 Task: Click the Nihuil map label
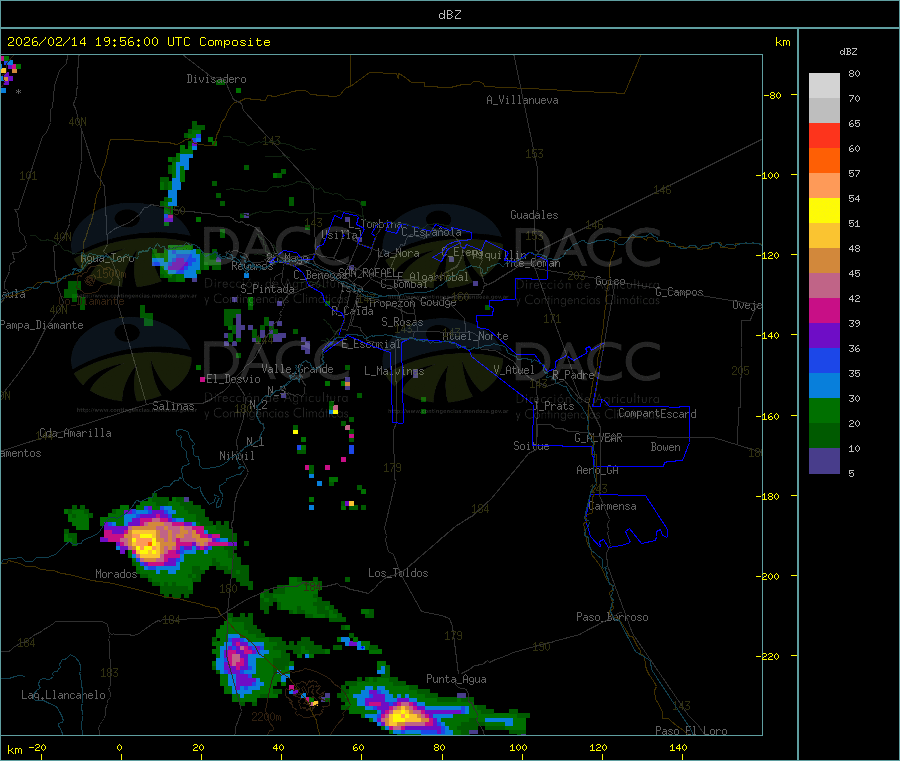click(236, 456)
